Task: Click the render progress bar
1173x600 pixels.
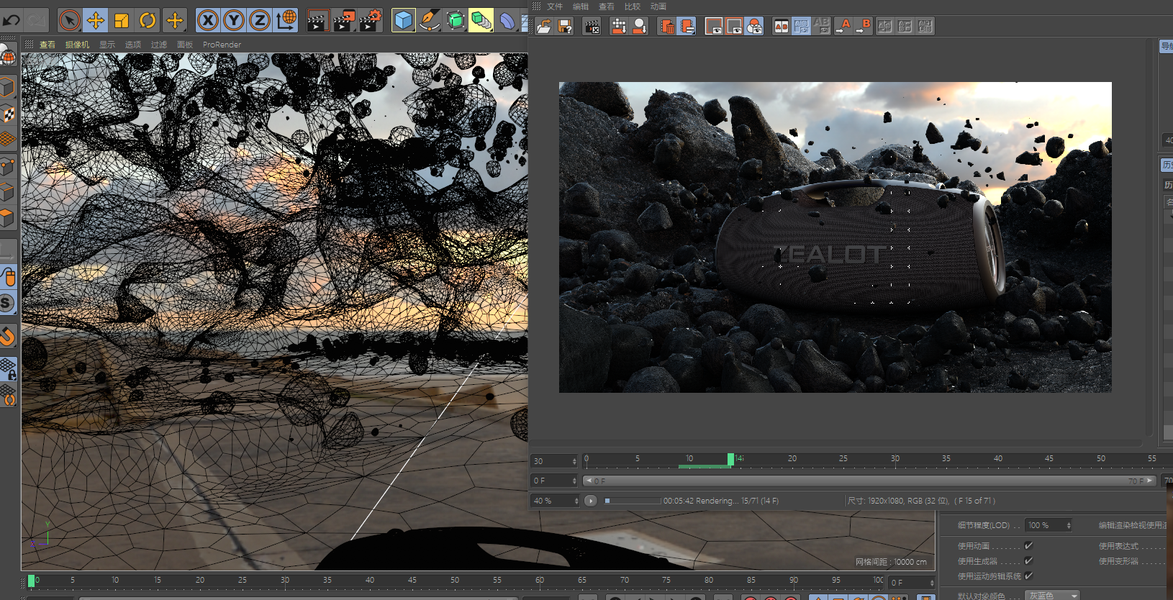Action: [632, 500]
